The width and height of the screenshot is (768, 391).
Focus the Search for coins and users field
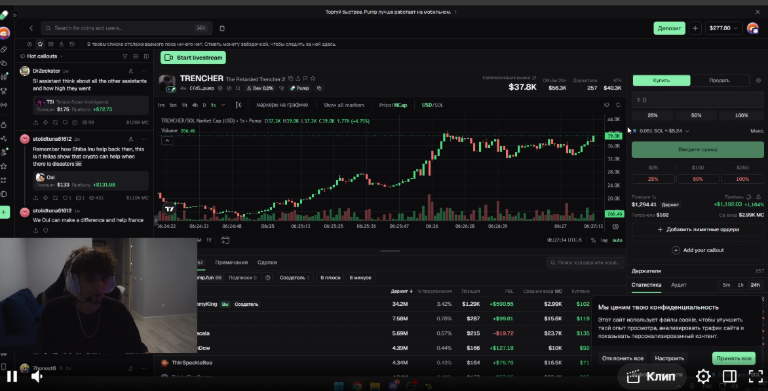[126, 28]
